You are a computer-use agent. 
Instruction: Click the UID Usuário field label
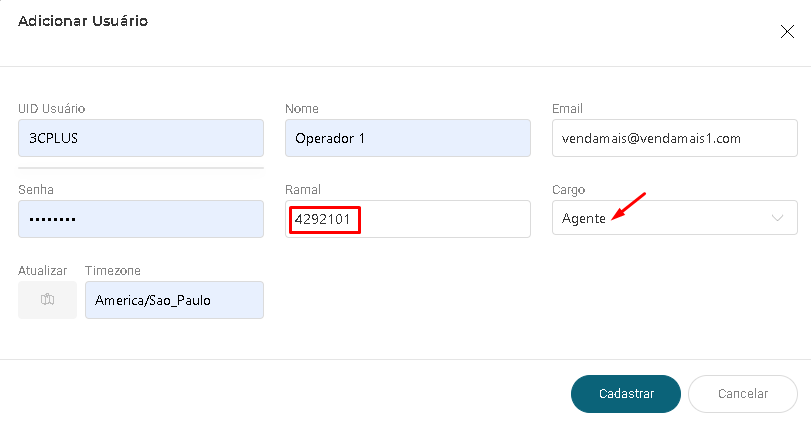[52, 109]
